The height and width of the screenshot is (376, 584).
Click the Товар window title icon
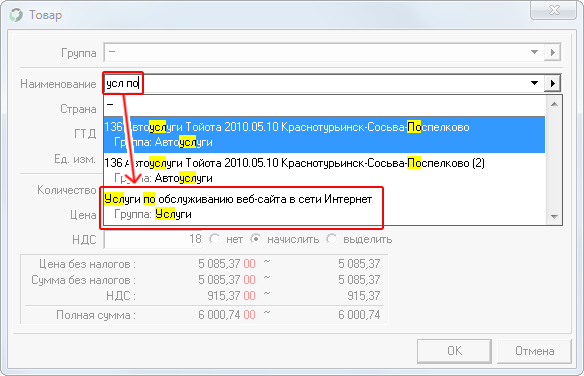click(x=16, y=15)
